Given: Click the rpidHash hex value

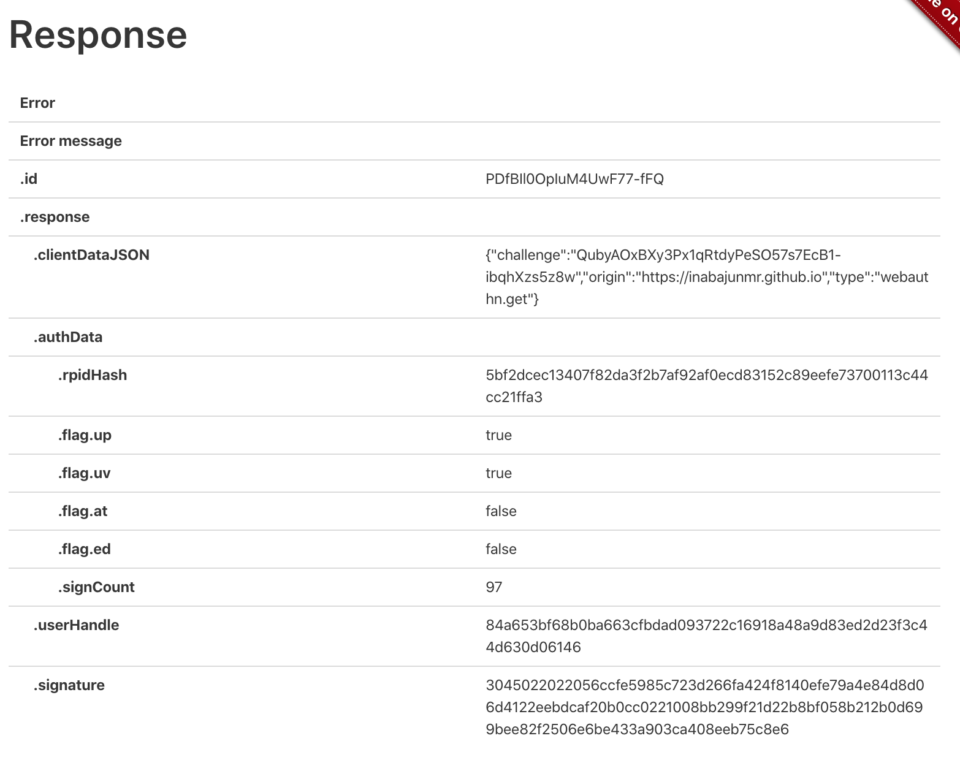Looking at the screenshot, I should pos(707,386).
